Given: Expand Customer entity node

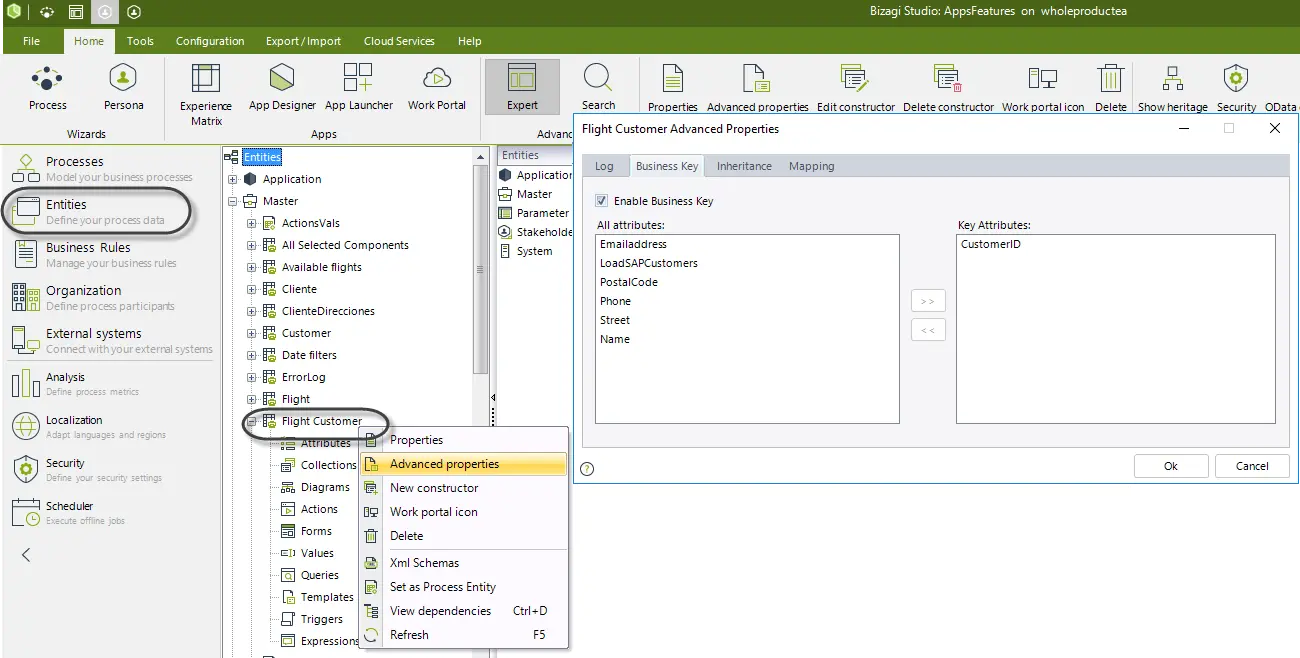Looking at the screenshot, I should pos(252,334).
